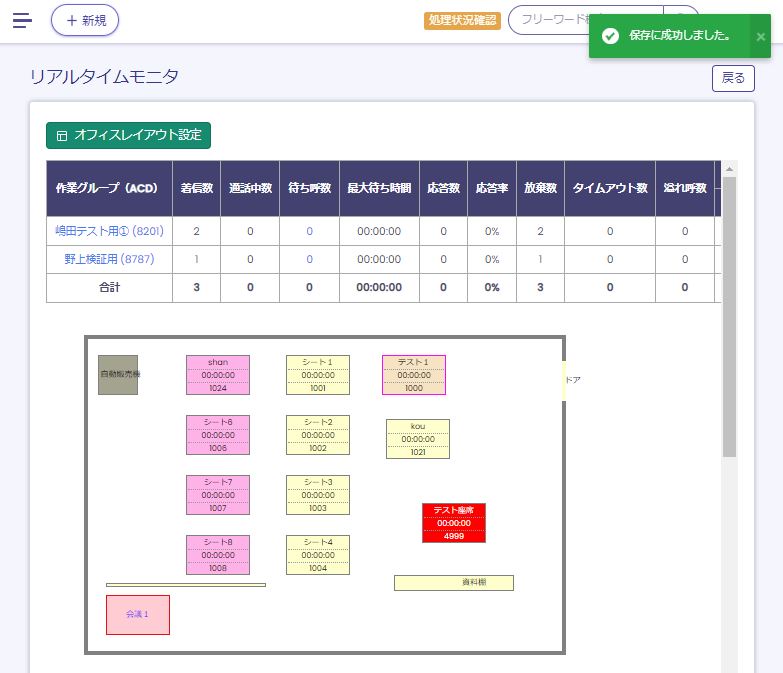The image size is (783, 673).
Task: Dismiss the 保存に成功しました notification
Action: [760, 36]
